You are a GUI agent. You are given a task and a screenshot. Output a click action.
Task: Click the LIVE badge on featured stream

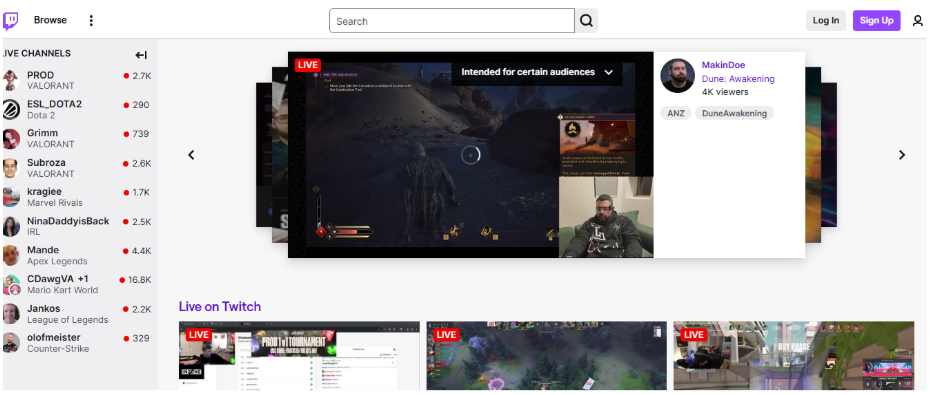pos(308,65)
